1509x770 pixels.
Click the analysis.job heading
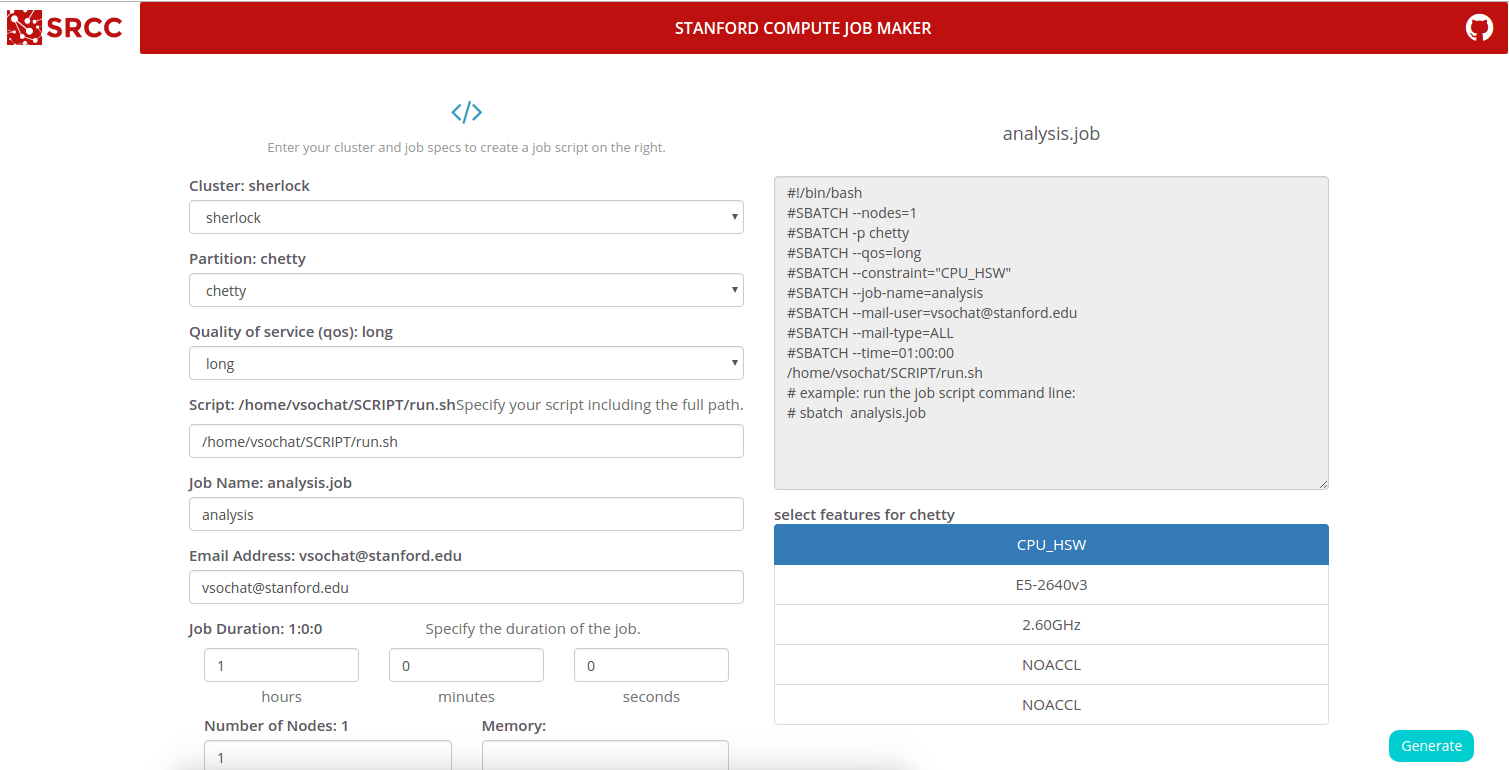point(1051,133)
